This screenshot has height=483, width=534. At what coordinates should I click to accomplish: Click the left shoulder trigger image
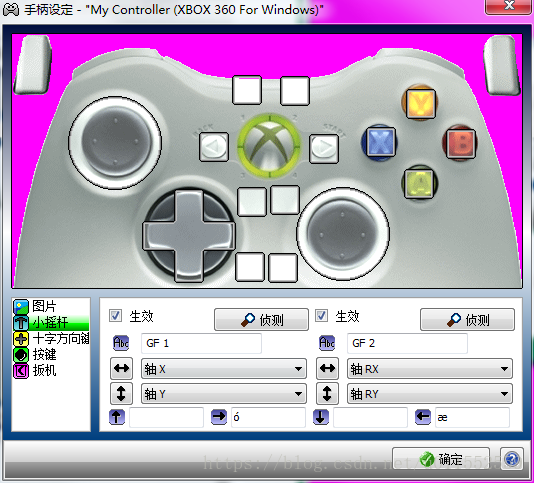[33, 65]
